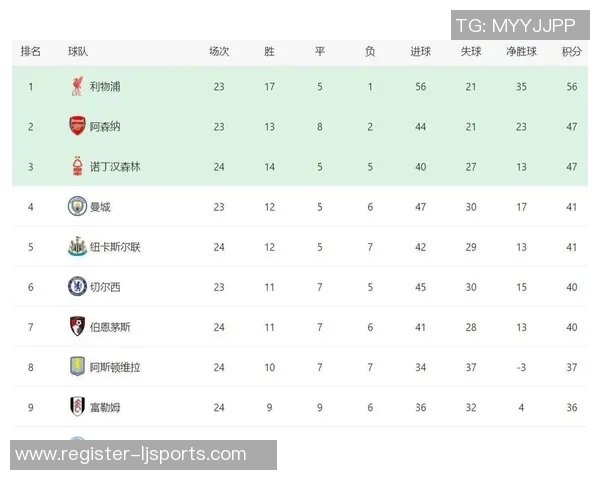
Task: Click the Chelsea club crest icon
Action: [77, 287]
